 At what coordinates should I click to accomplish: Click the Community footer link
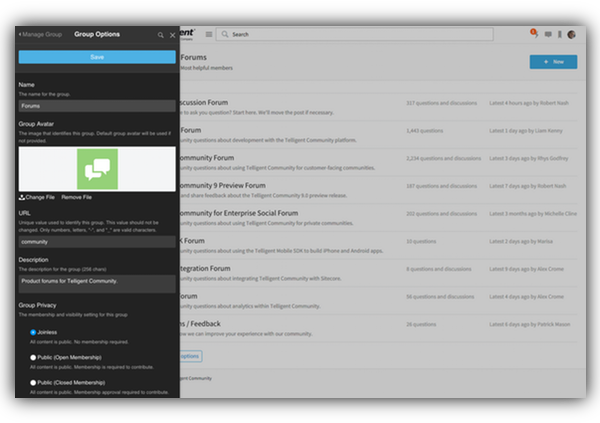click(x=196, y=378)
